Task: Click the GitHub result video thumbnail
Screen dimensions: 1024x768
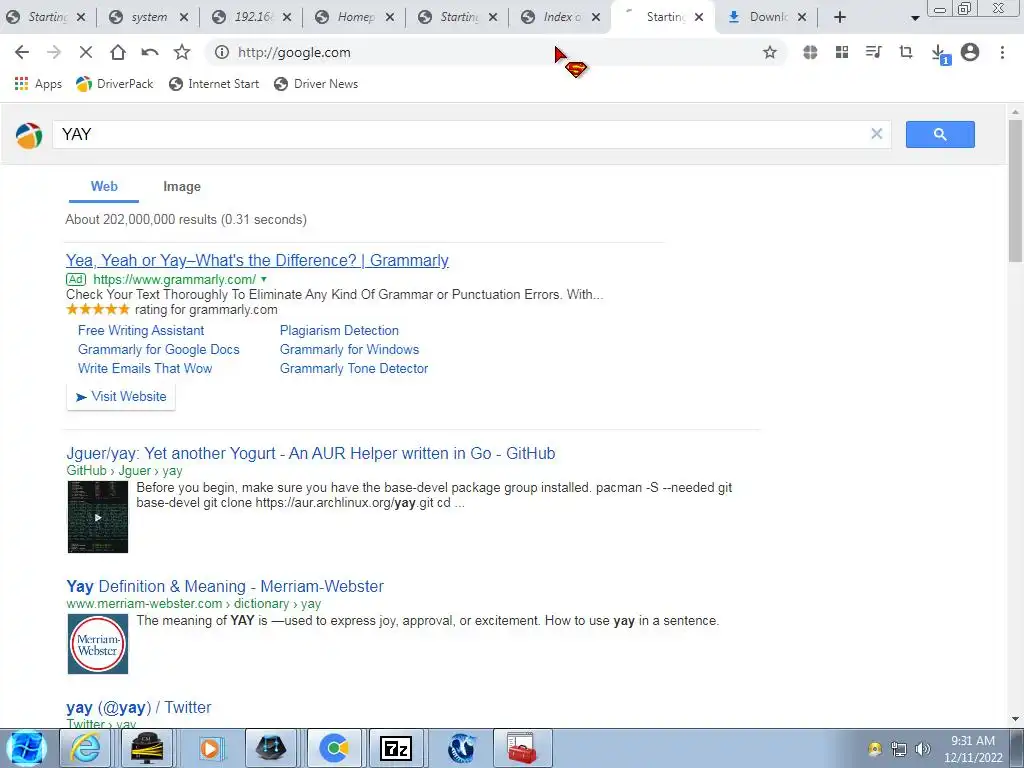Action: coord(98,517)
